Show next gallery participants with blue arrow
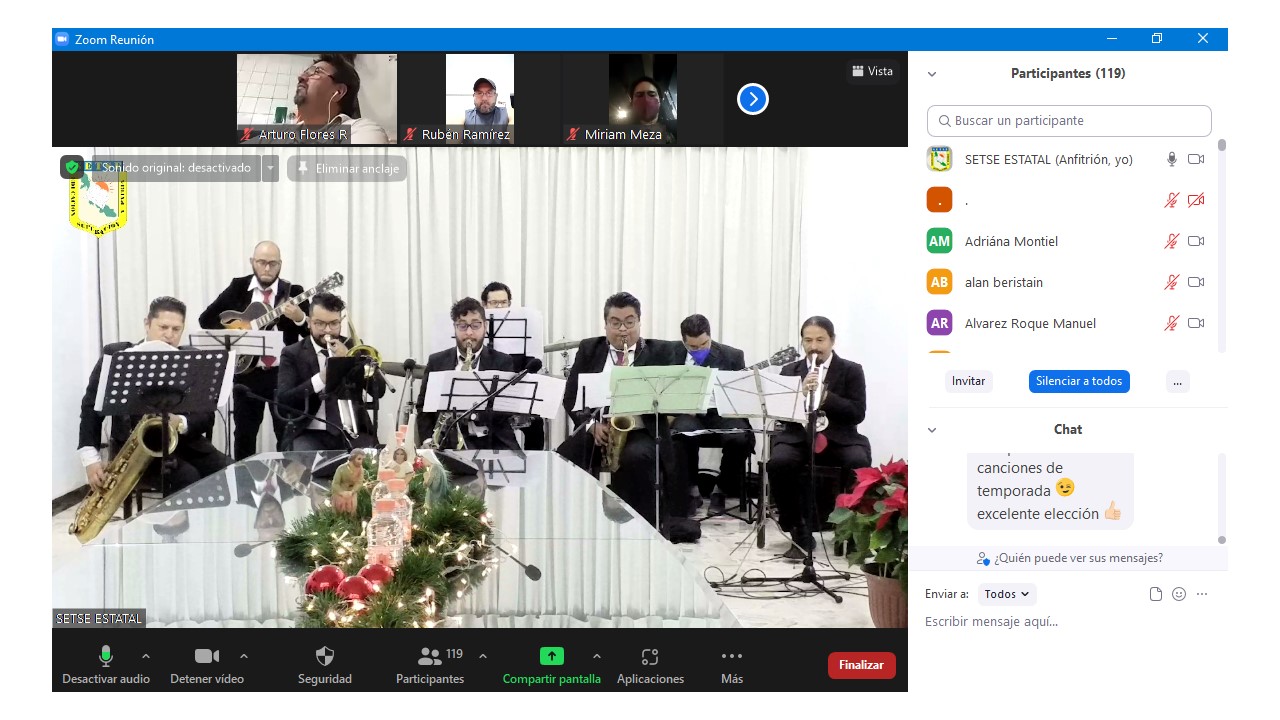1280x720 pixels. coord(753,99)
